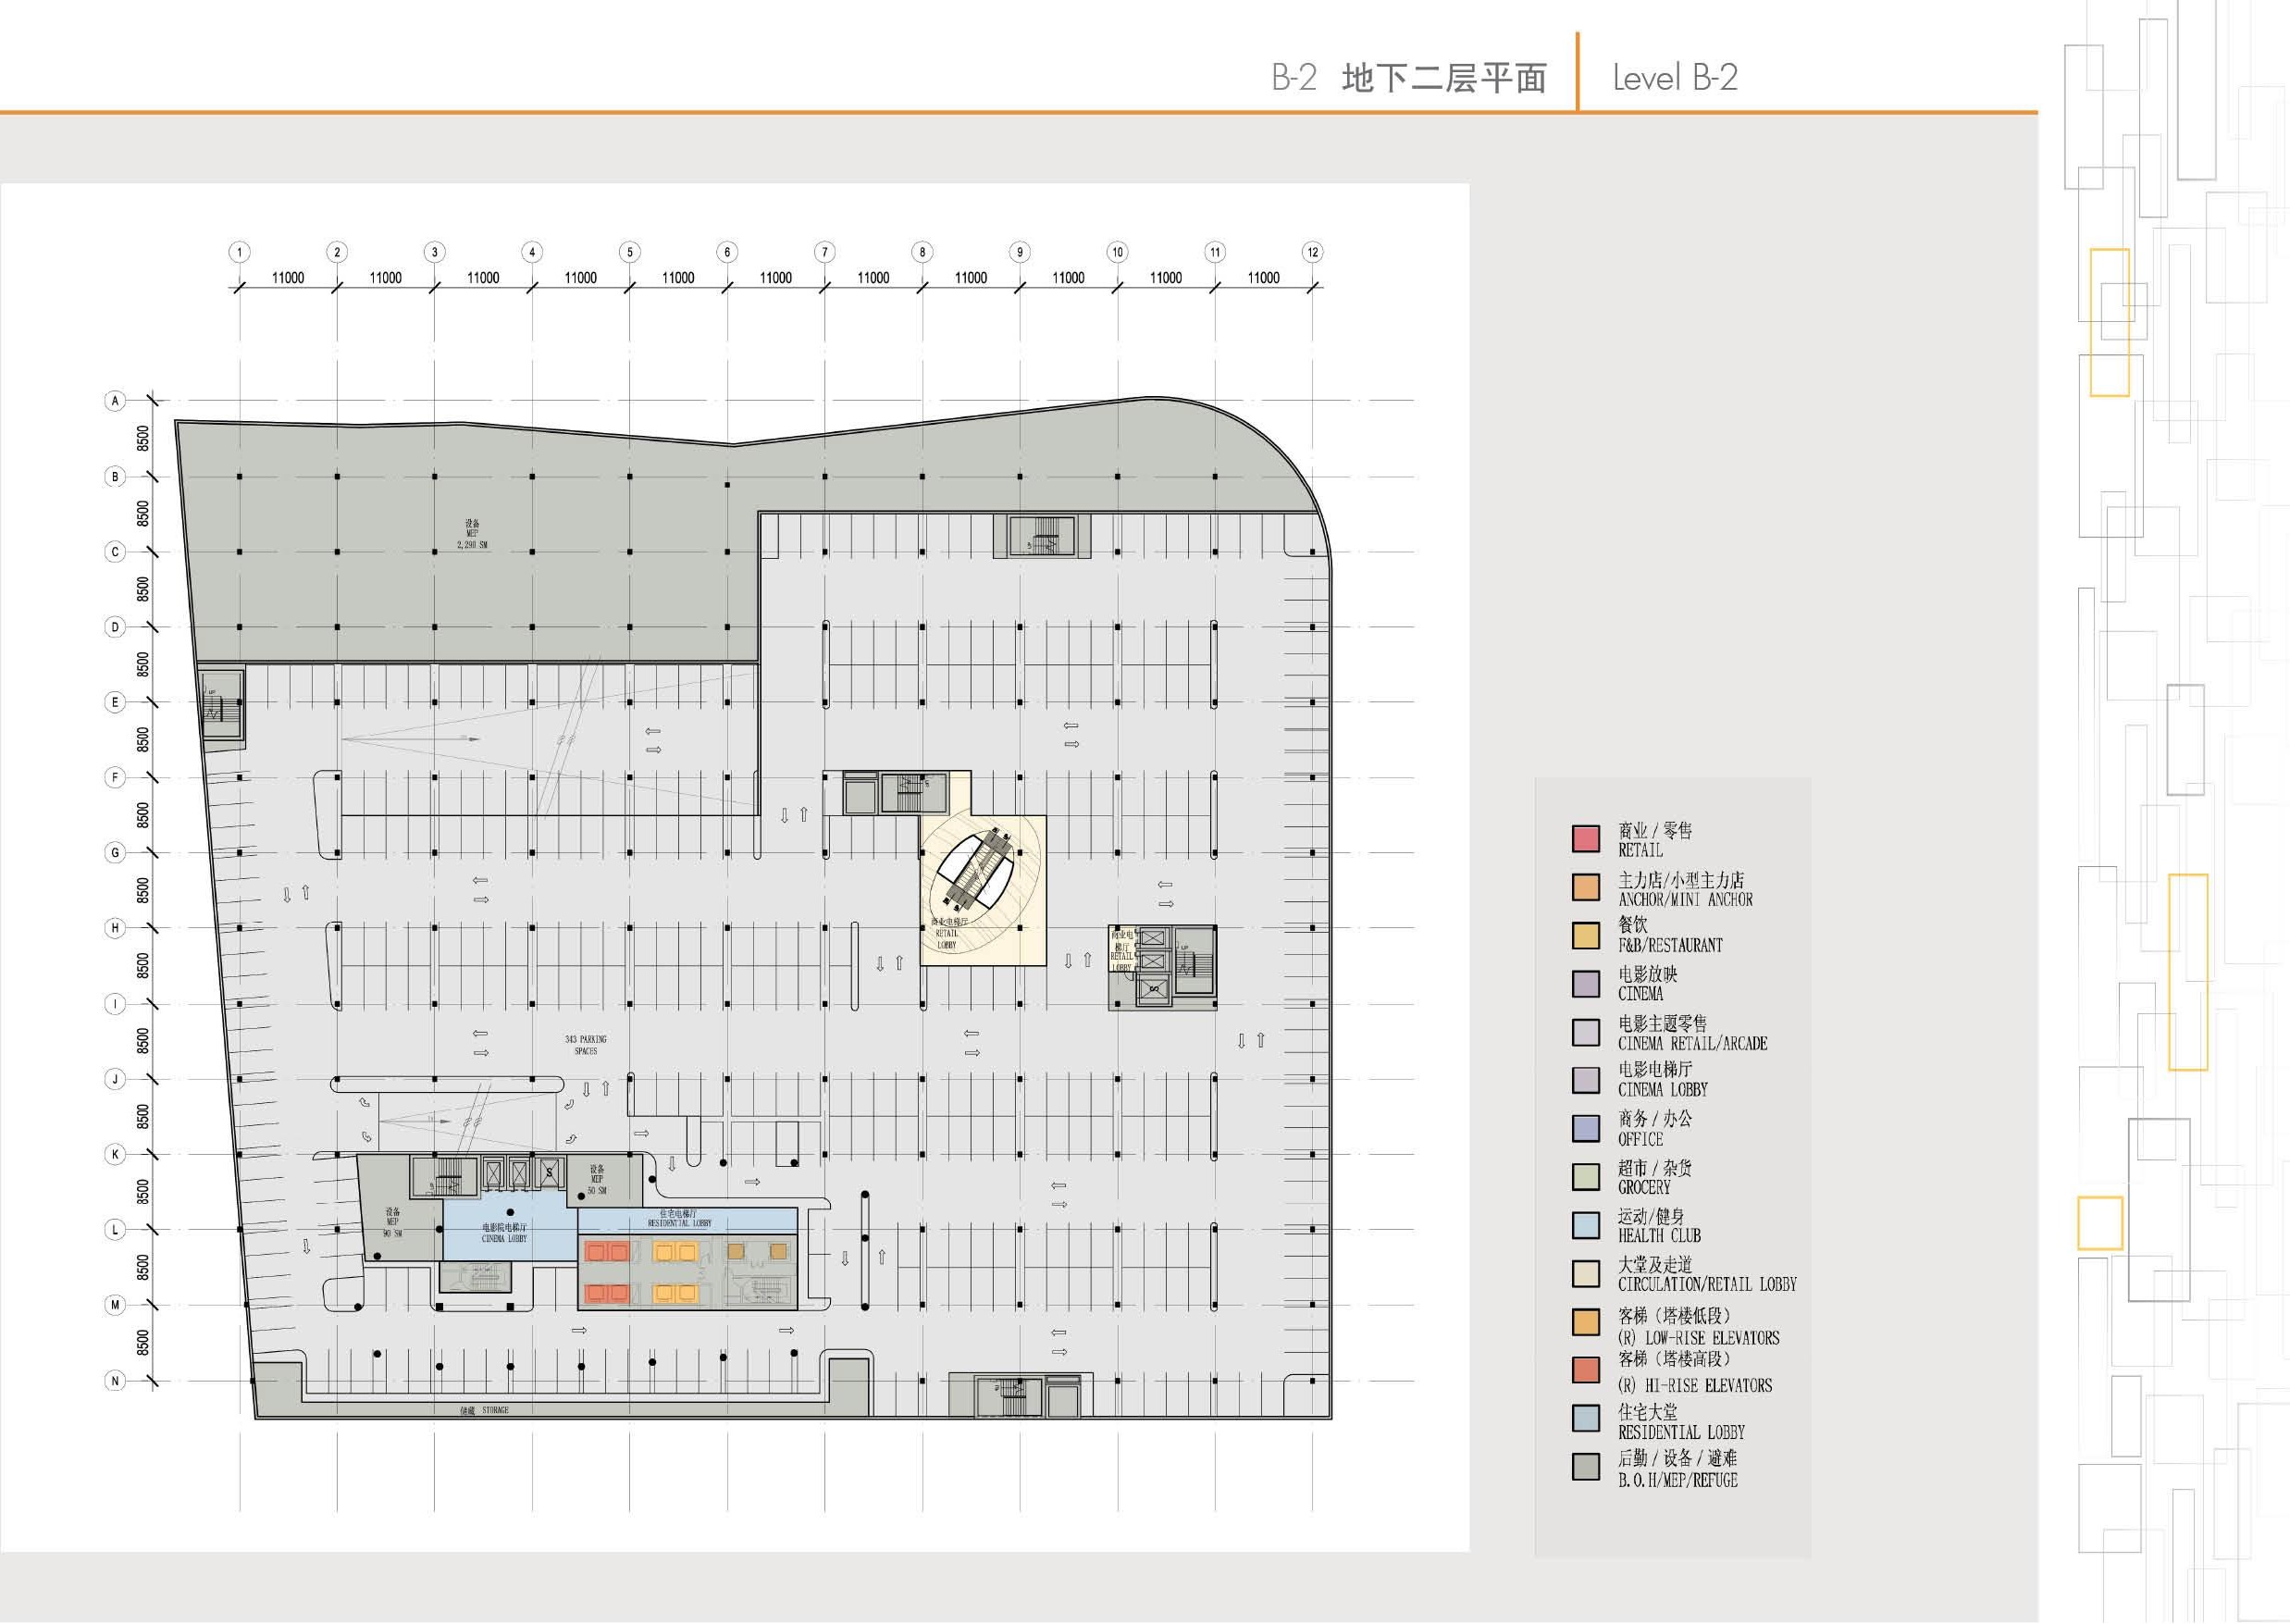Click the 'ANCHOR/MINI ANCHOR' legend text
This screenshot has width=2290, height=1624.
(1685, 900)
